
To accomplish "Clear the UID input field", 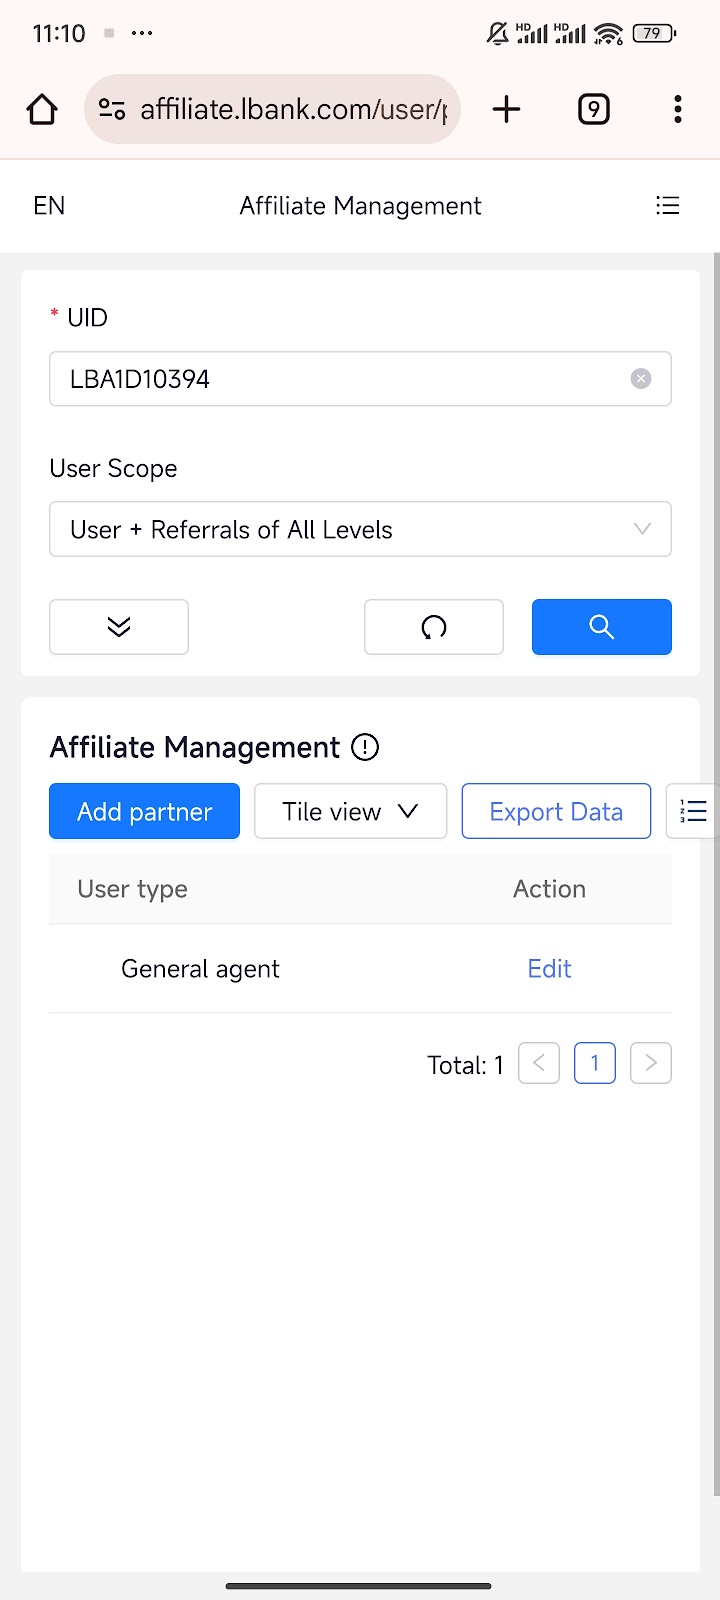I will 641,379.
